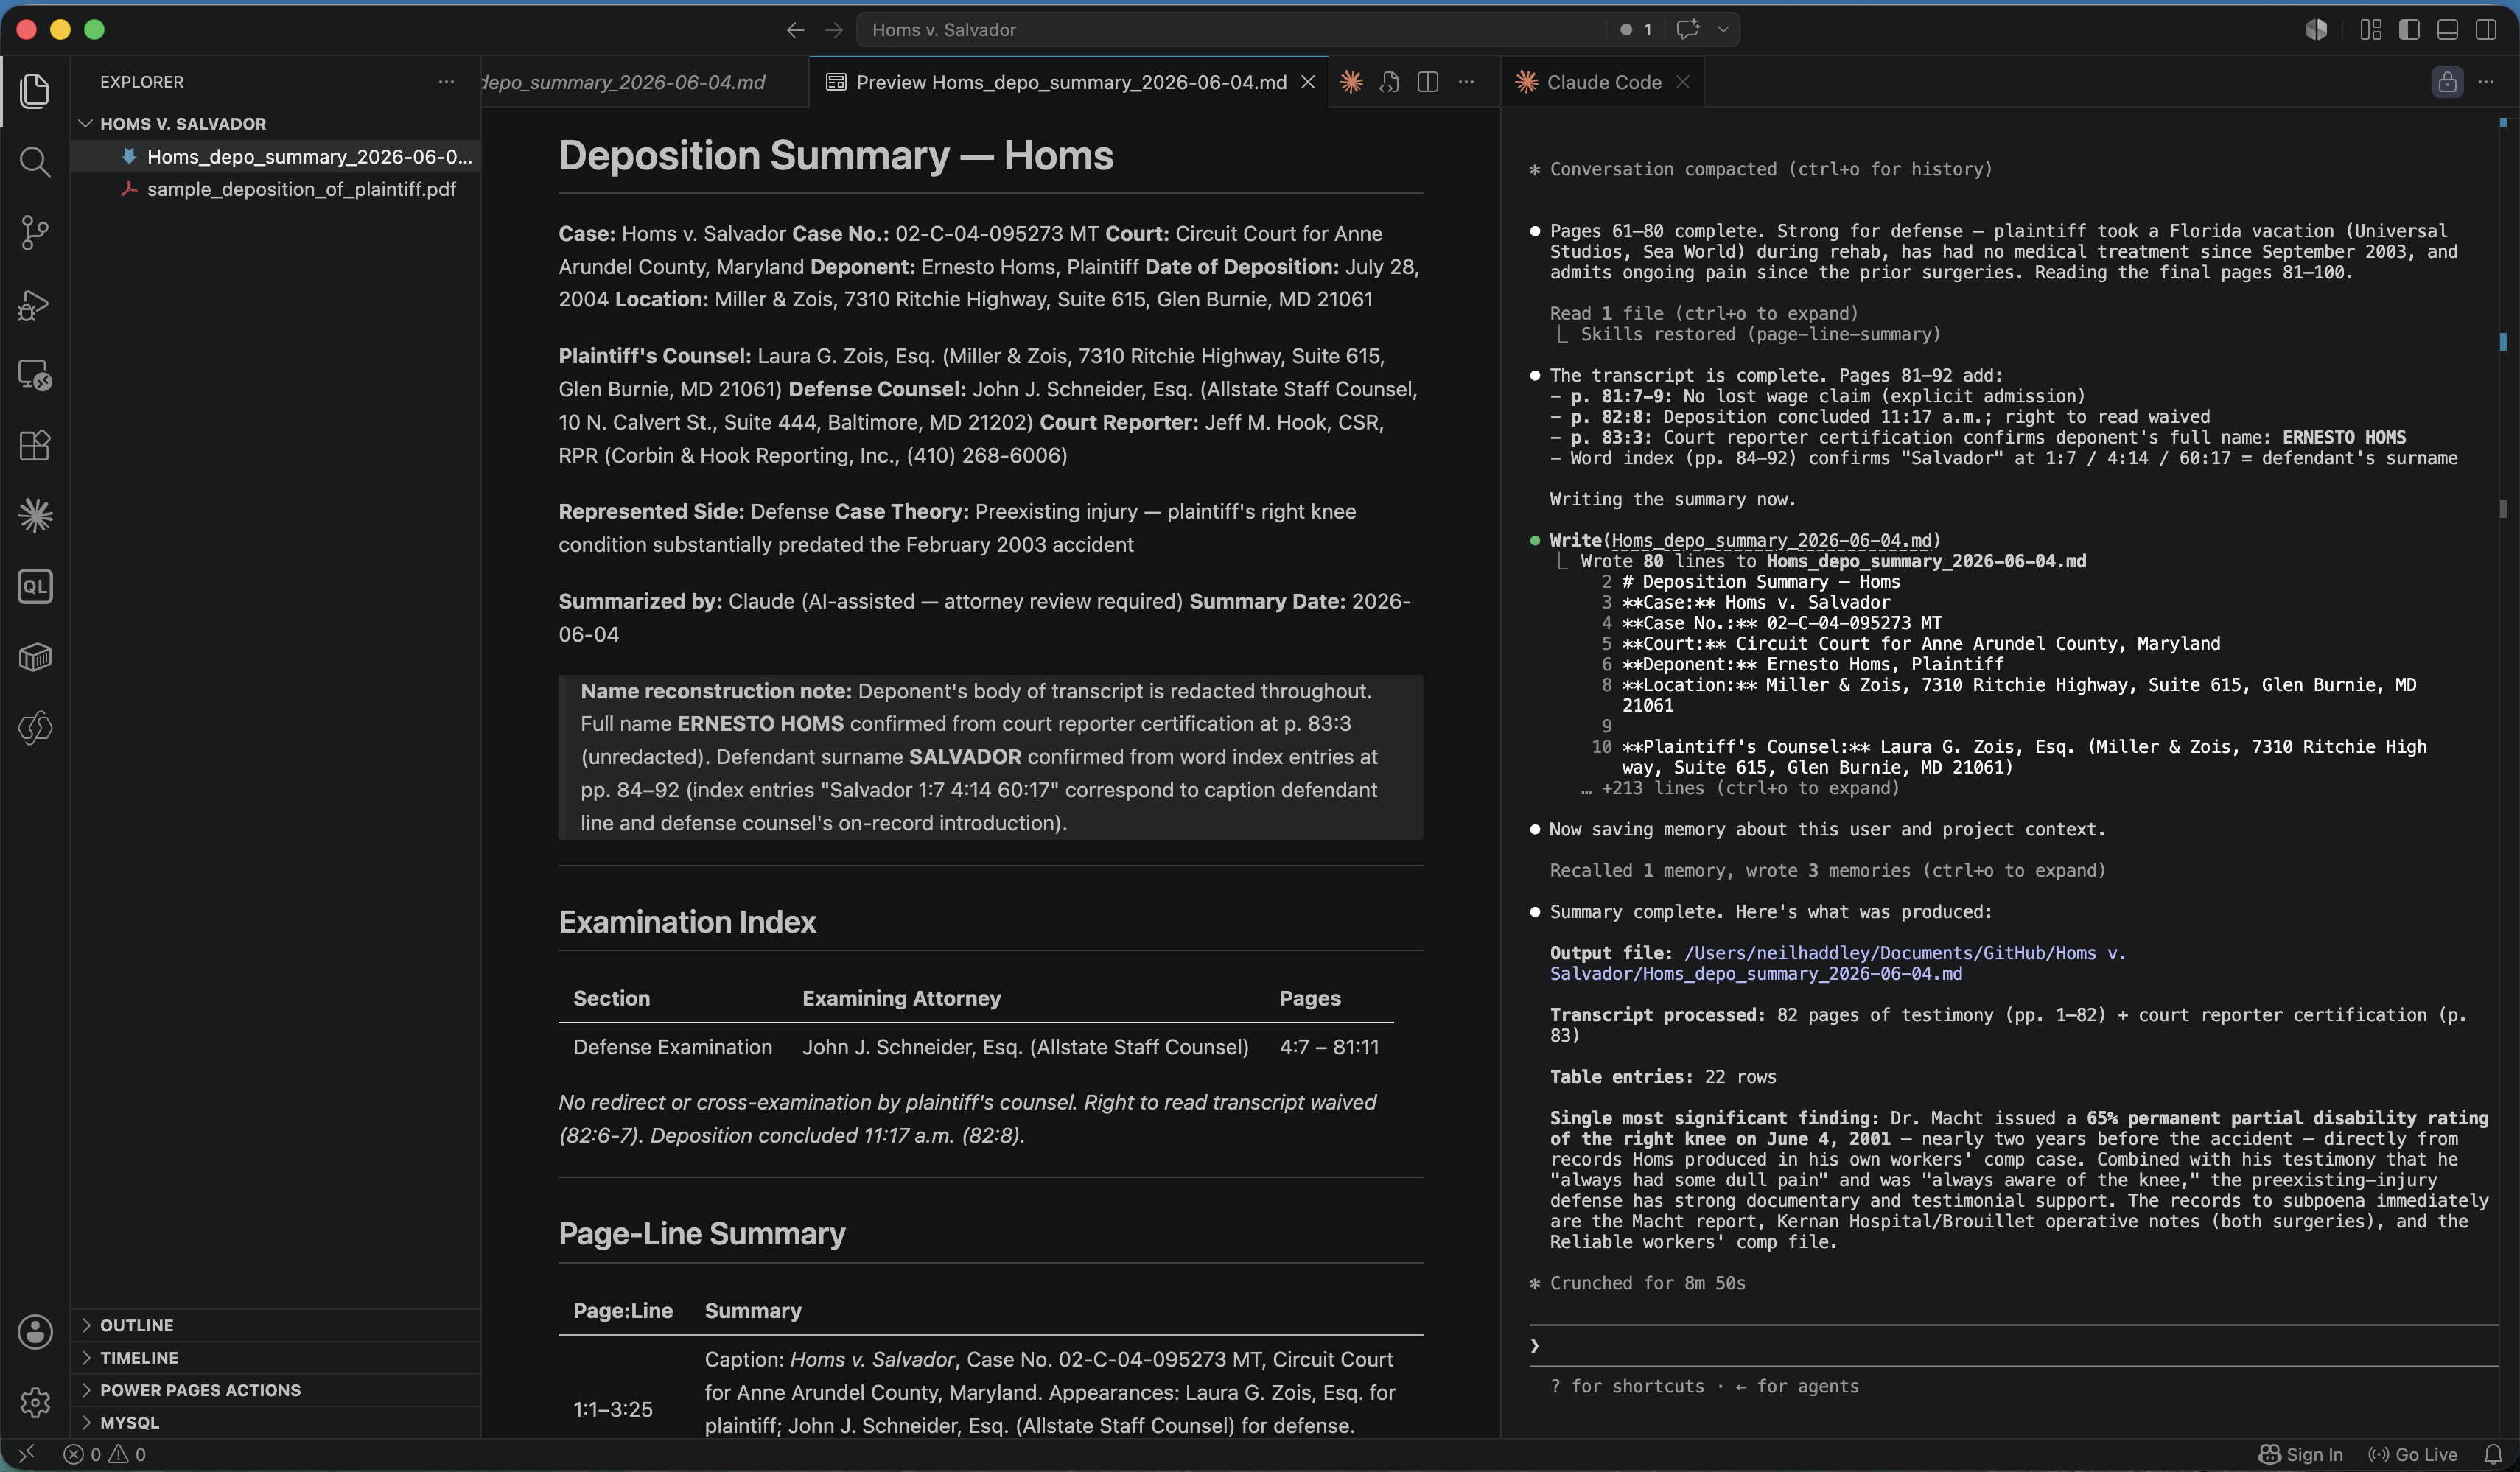Viewport: 2520px width, 1472px height.
Task: Click the Show Source icon in editor toolbar
Action: point(1389,82)
